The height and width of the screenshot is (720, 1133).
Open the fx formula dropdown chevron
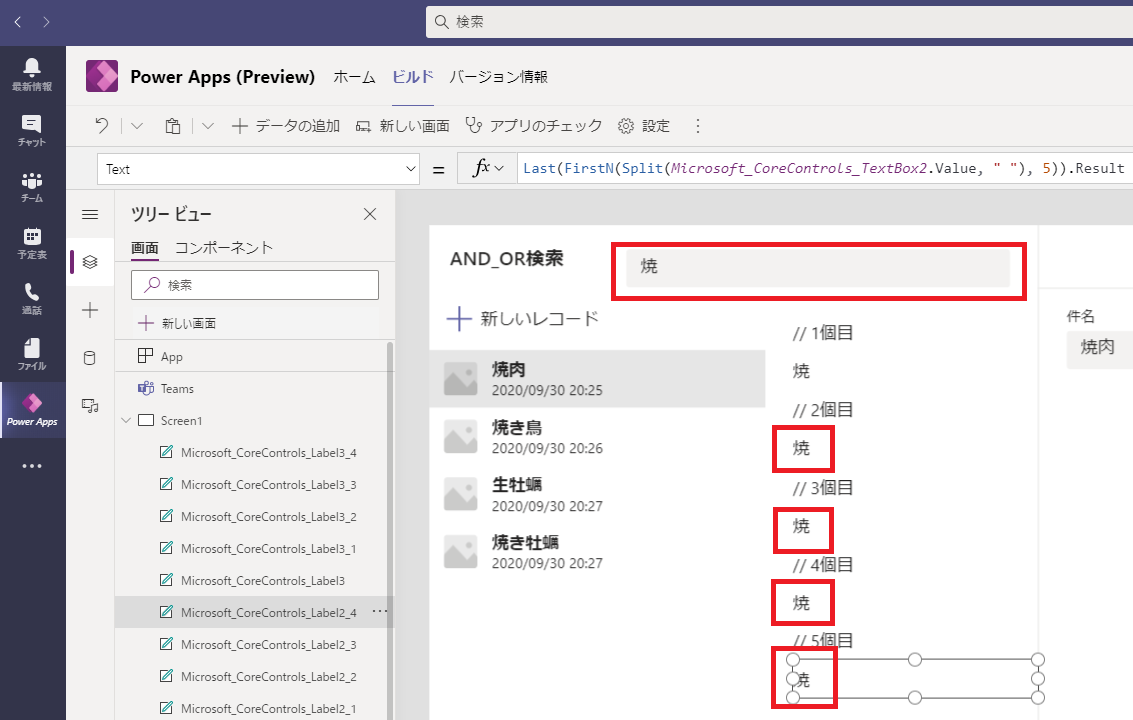click(x=500, y=167)
